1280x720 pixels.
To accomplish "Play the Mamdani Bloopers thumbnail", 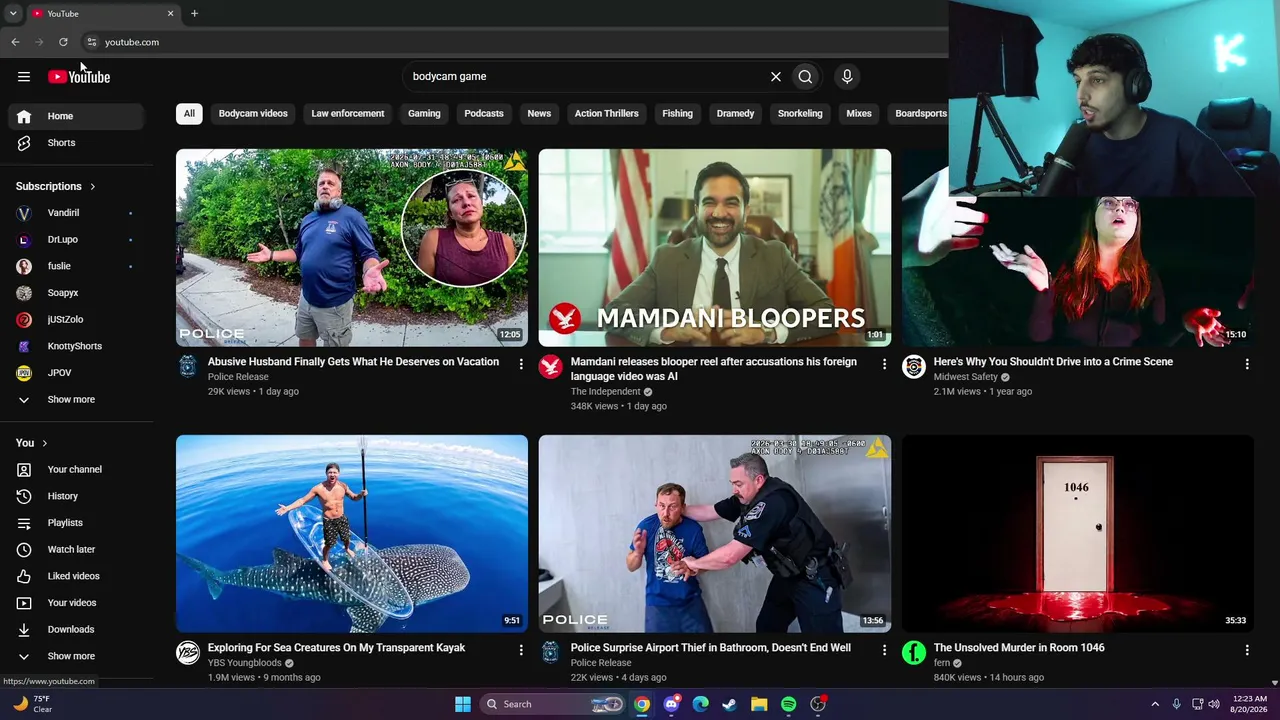I will (715, 248).
